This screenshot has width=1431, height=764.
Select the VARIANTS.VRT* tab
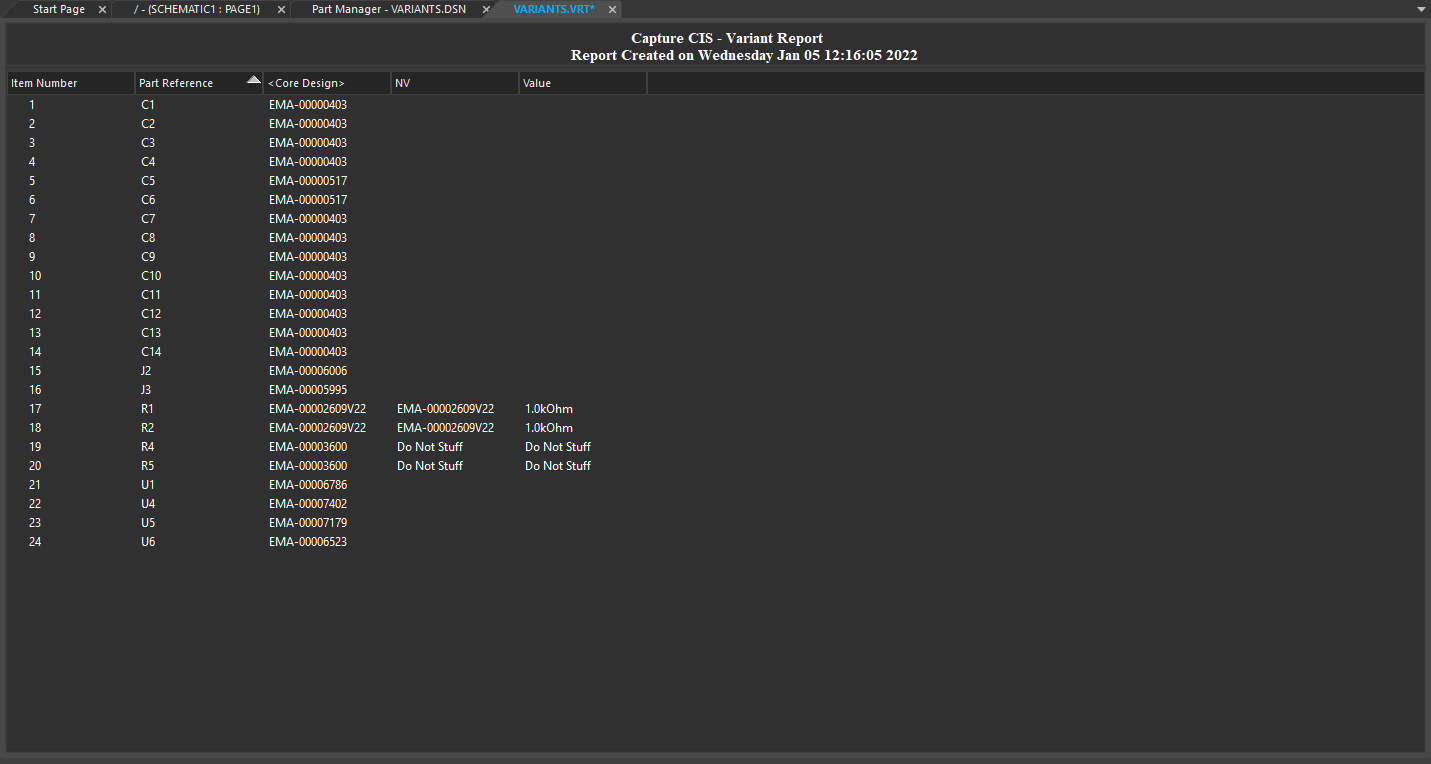(554, 9)
